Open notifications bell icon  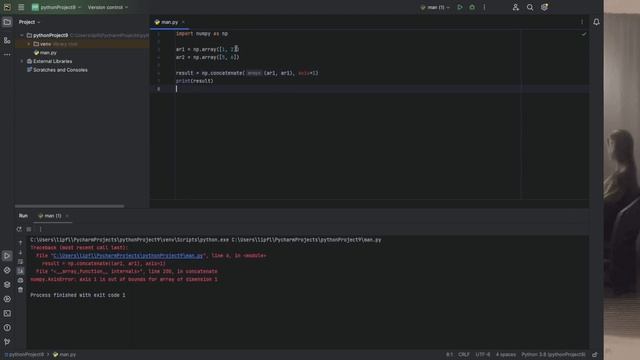(x=596, y=22)
